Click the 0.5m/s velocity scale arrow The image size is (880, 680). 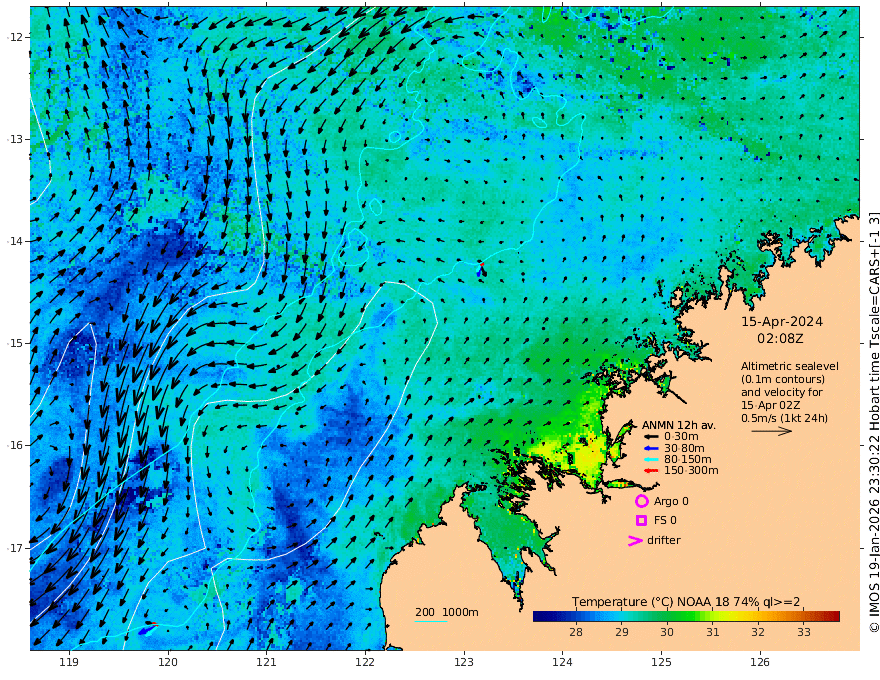tap(772, 431)
